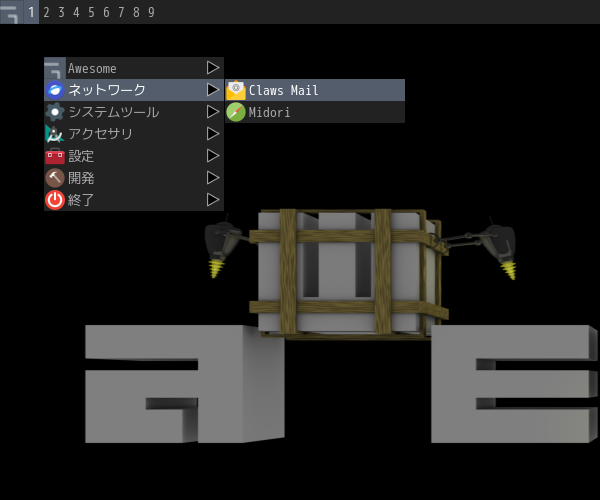Screen dimensions: 600x500
Task: Click the blue Network category icon
Action: click(x=55, y=90)
